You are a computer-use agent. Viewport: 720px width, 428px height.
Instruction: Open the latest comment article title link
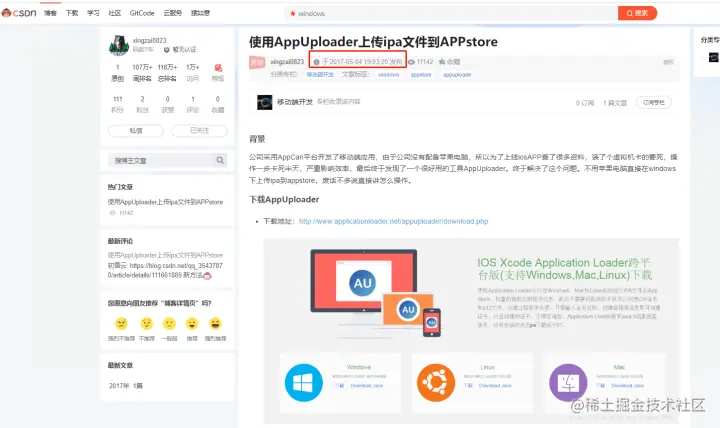[x=165, y=255]
